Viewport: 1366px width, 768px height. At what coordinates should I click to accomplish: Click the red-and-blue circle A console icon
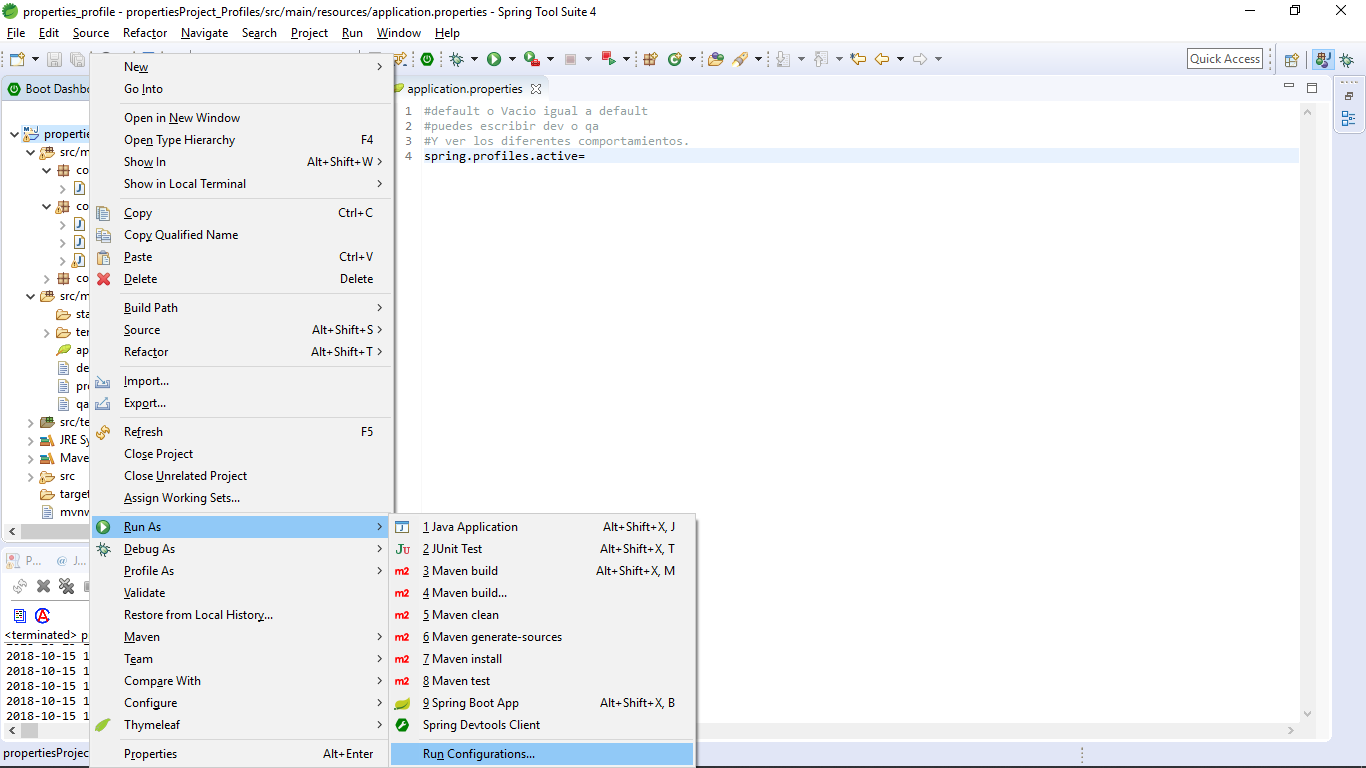pyautogui.click(x=42, y=615)
